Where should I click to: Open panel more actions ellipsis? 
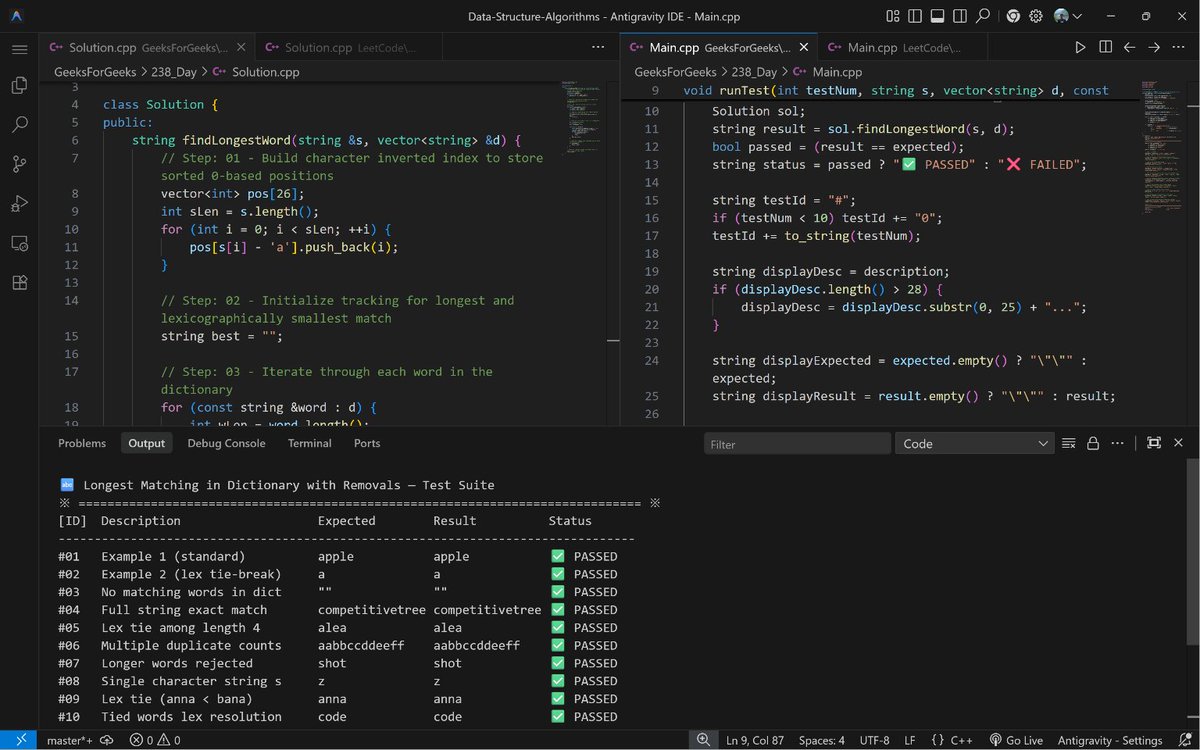click(1117, 443)
